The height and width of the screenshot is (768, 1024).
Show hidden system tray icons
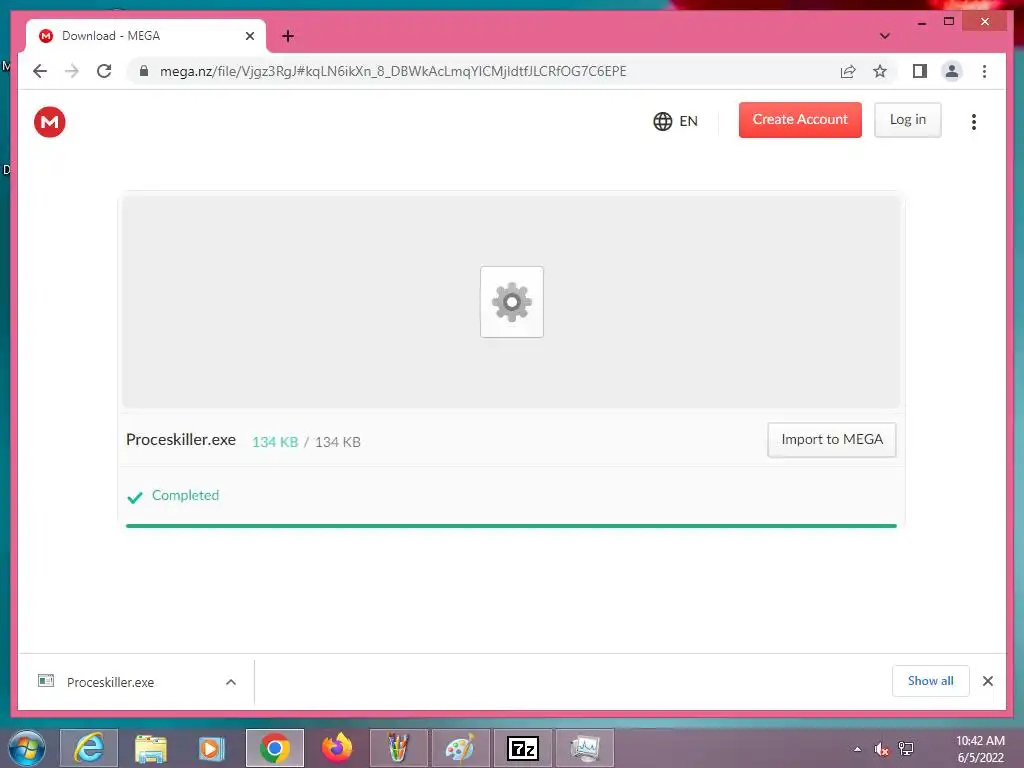tap(857, 749)
